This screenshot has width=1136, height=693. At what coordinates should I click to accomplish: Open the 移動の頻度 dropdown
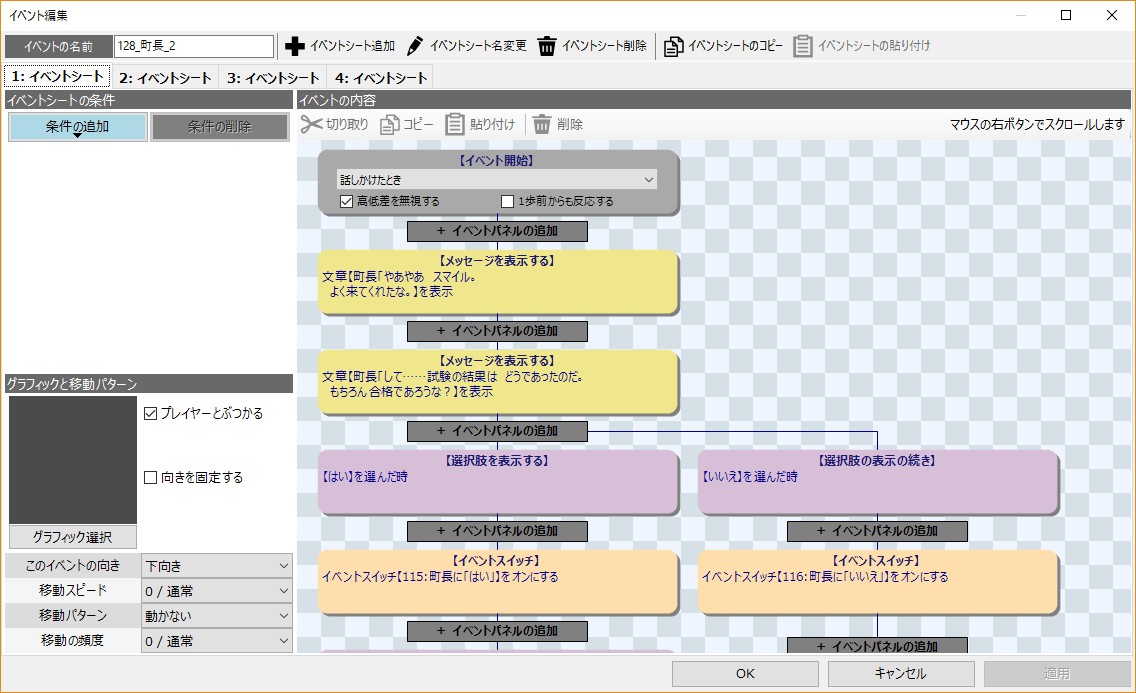pyautogui.click(x=217, y=641)
